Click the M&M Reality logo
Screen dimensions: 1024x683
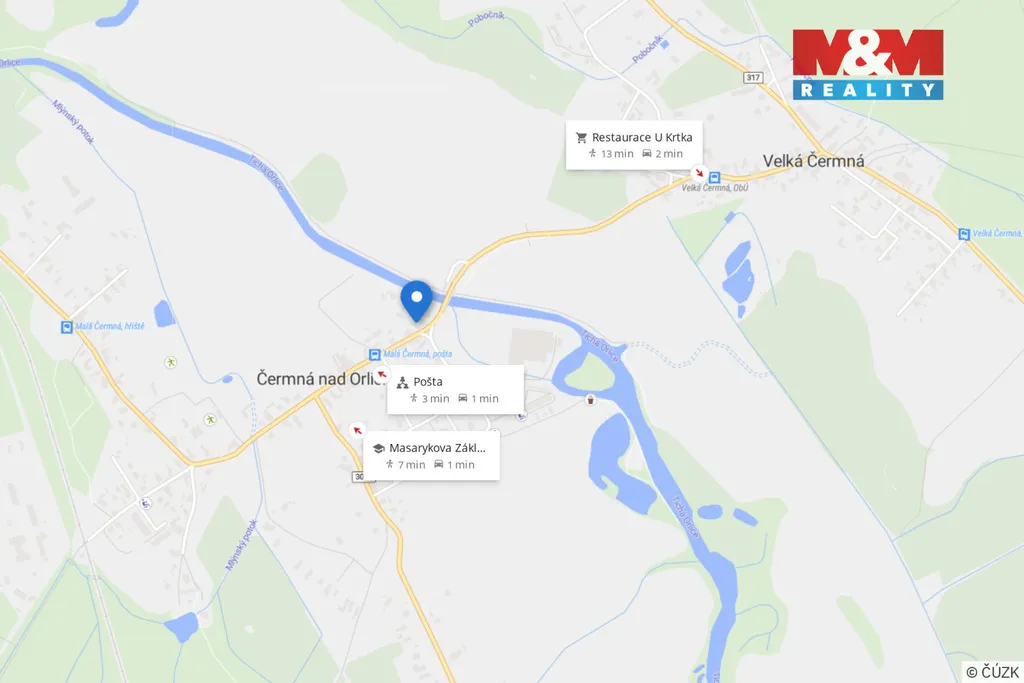click(x=868, y=65)
